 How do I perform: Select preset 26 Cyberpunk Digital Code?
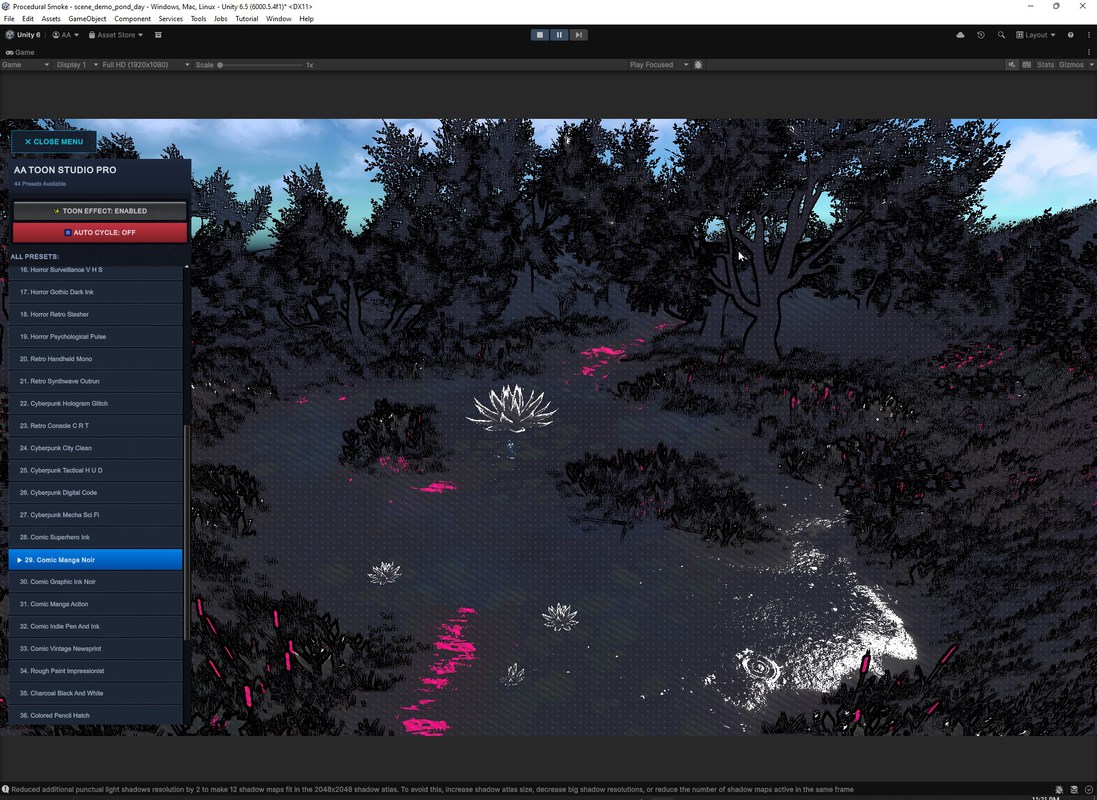(96, 493)
